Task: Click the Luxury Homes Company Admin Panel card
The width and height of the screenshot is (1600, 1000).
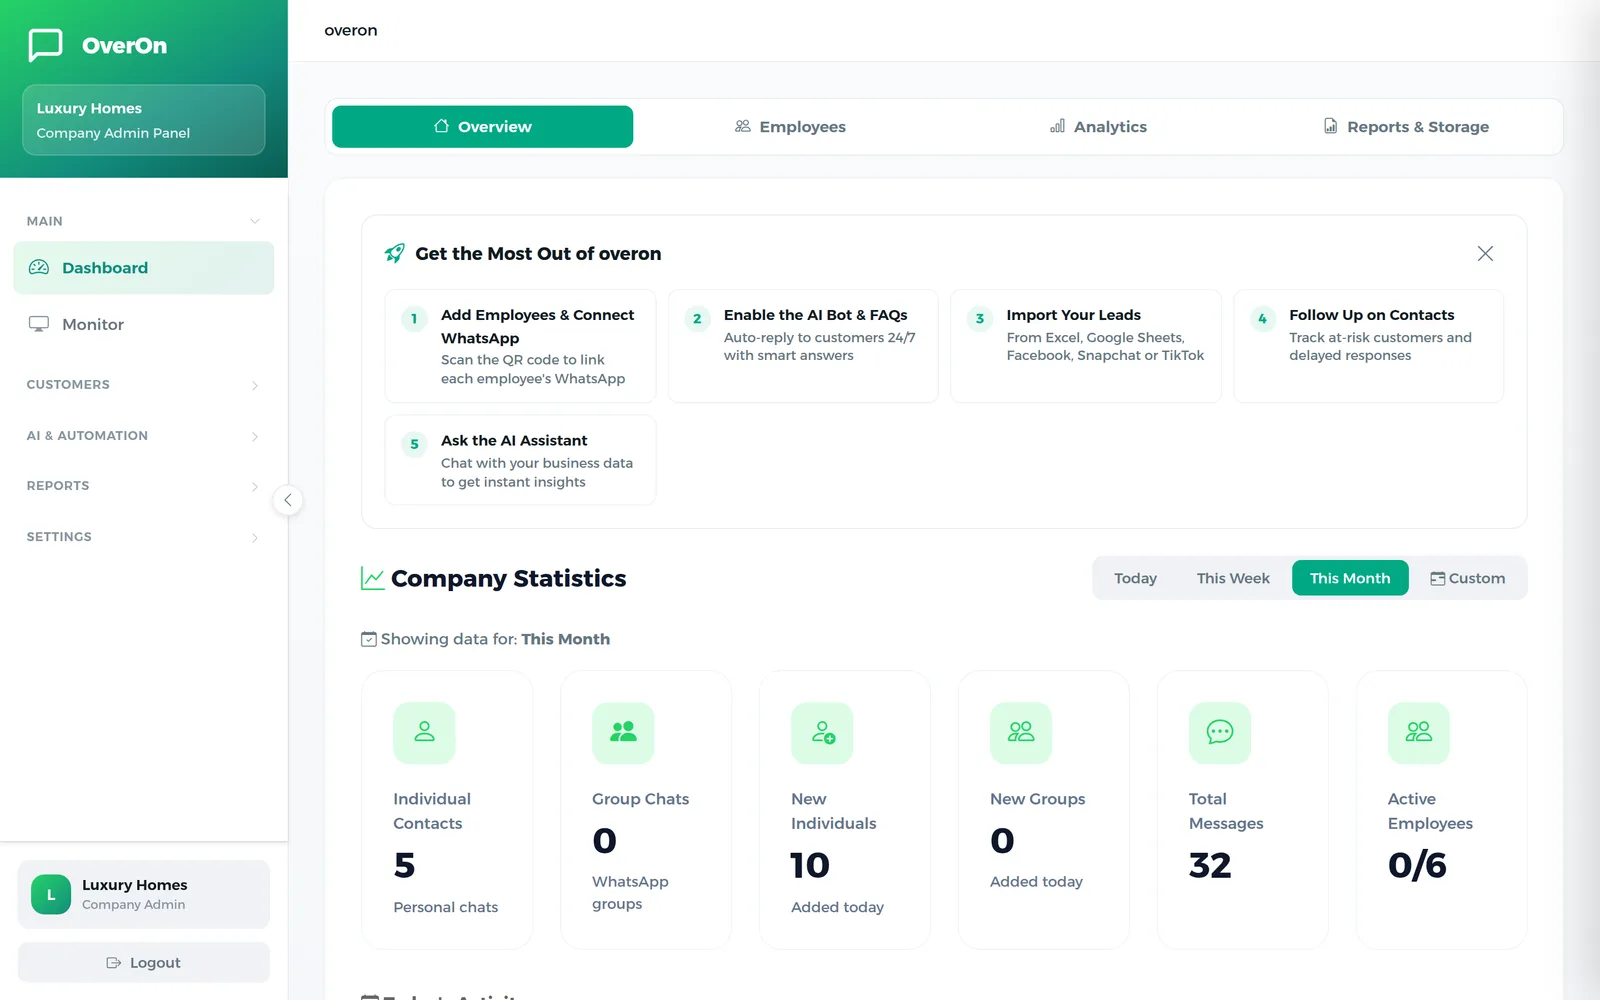Action: click(144, 120)
